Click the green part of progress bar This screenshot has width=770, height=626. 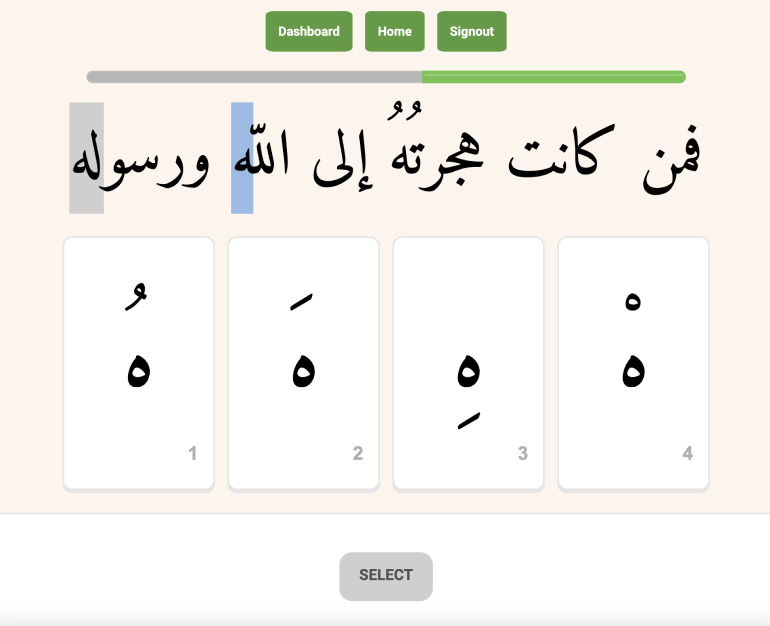click(x=553, y=77)
